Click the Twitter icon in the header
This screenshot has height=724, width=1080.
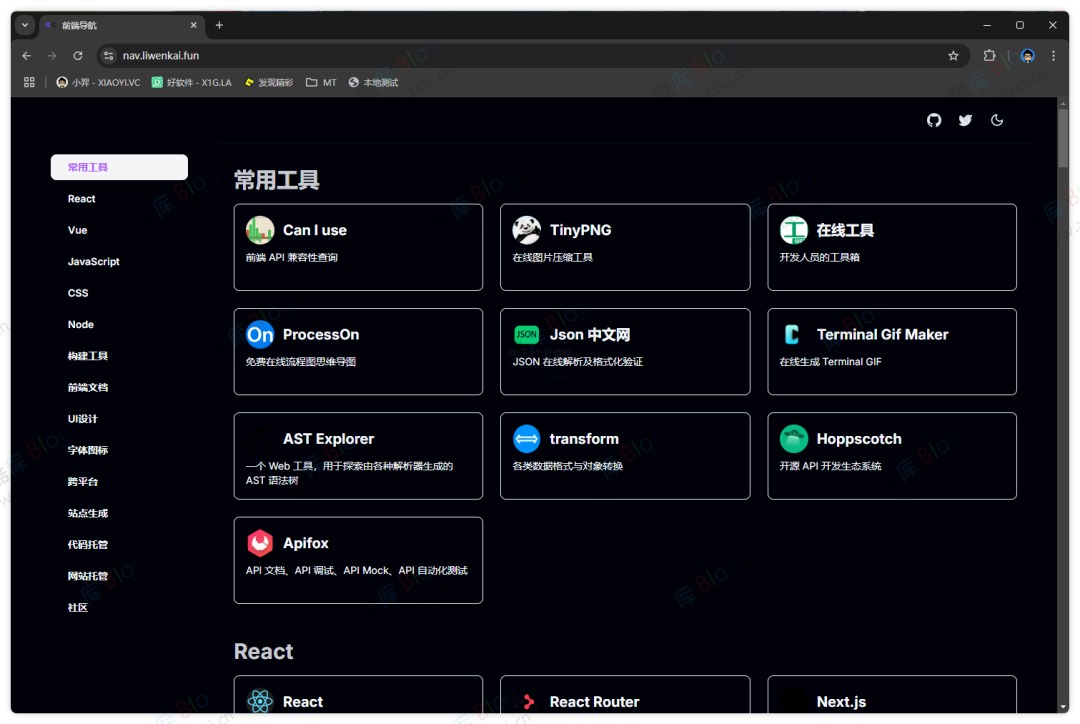tap(965, 120)
